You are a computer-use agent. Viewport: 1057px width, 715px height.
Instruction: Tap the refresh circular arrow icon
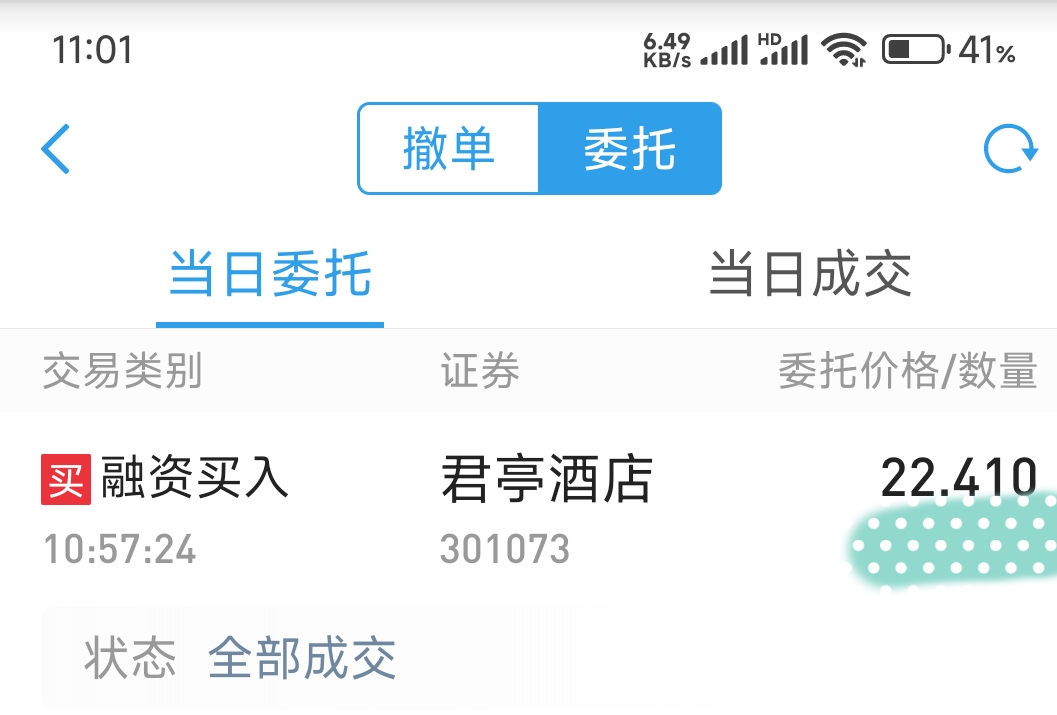(1010, 149)
